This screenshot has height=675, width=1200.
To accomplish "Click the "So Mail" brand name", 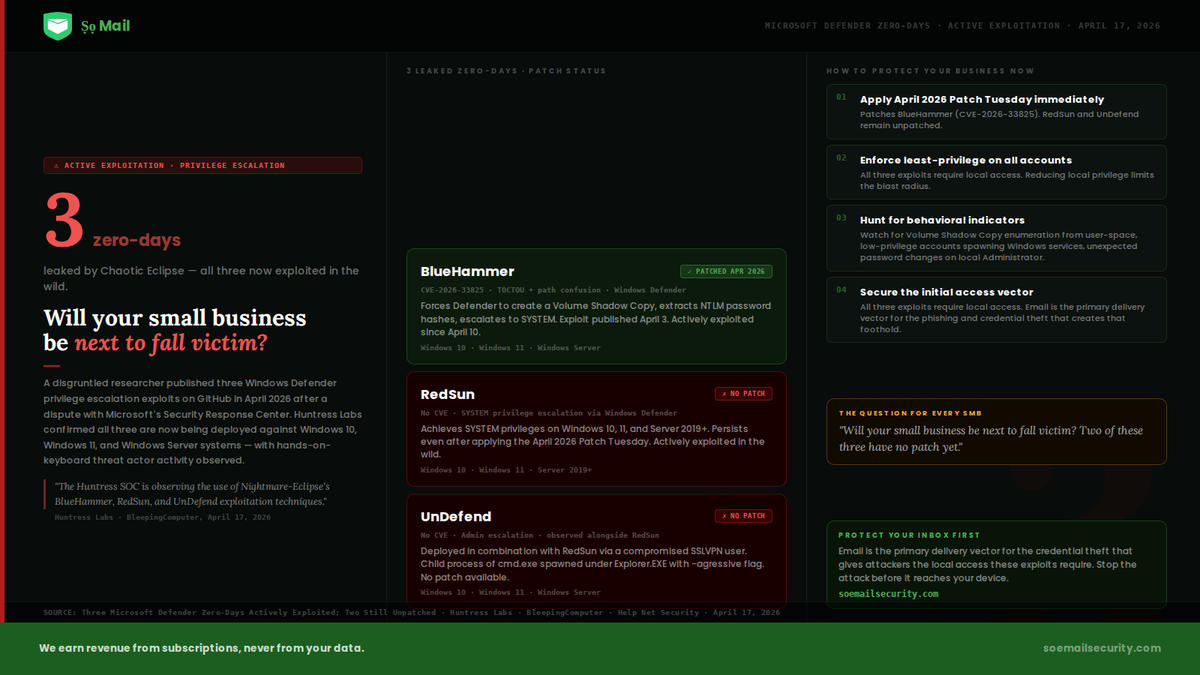I will click(x=106, y=26).
